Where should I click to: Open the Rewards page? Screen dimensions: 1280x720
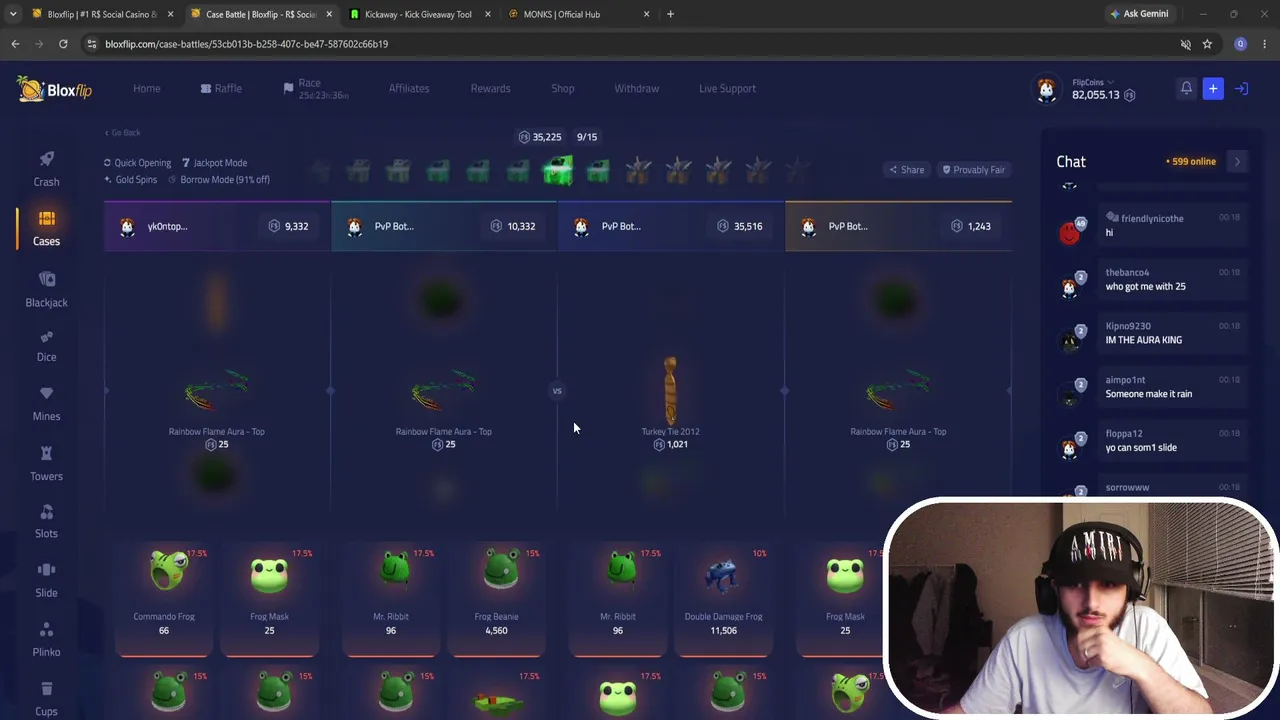(x=490, y=89)
